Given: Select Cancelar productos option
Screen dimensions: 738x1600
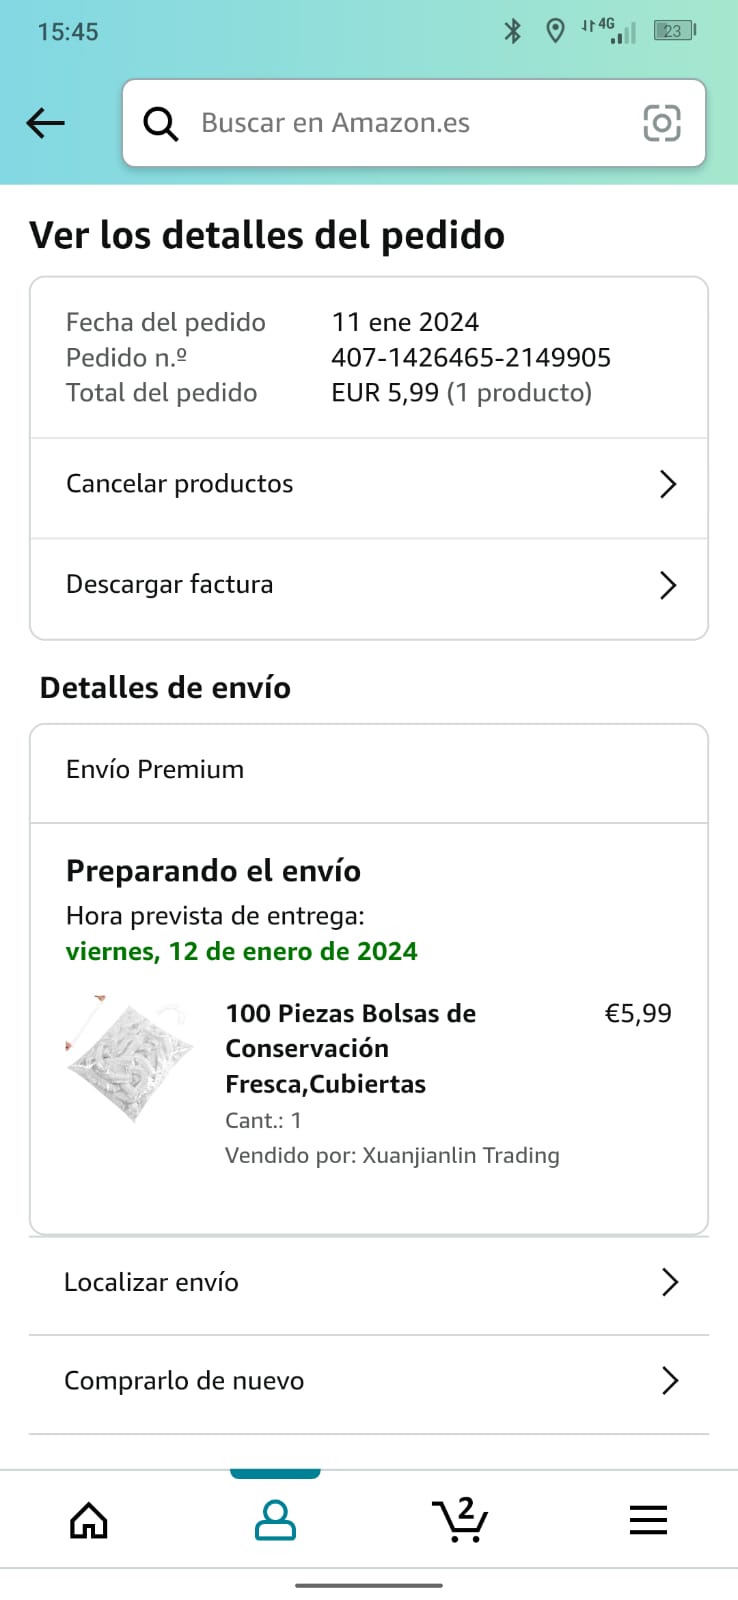Looking at the screenshot, I should [x=180, y=484].
